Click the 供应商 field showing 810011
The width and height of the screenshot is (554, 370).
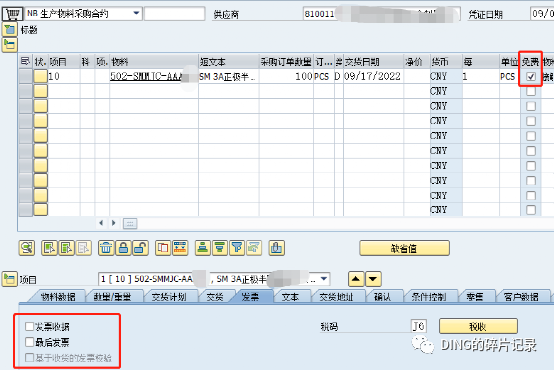382,14
